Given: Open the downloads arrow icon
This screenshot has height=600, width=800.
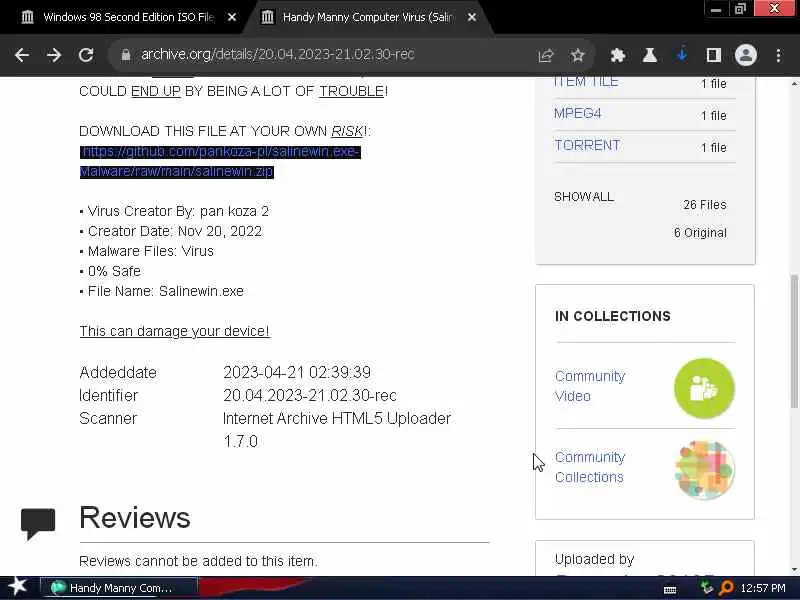Looking at the screenshot, I should click(x=682, y=55).
